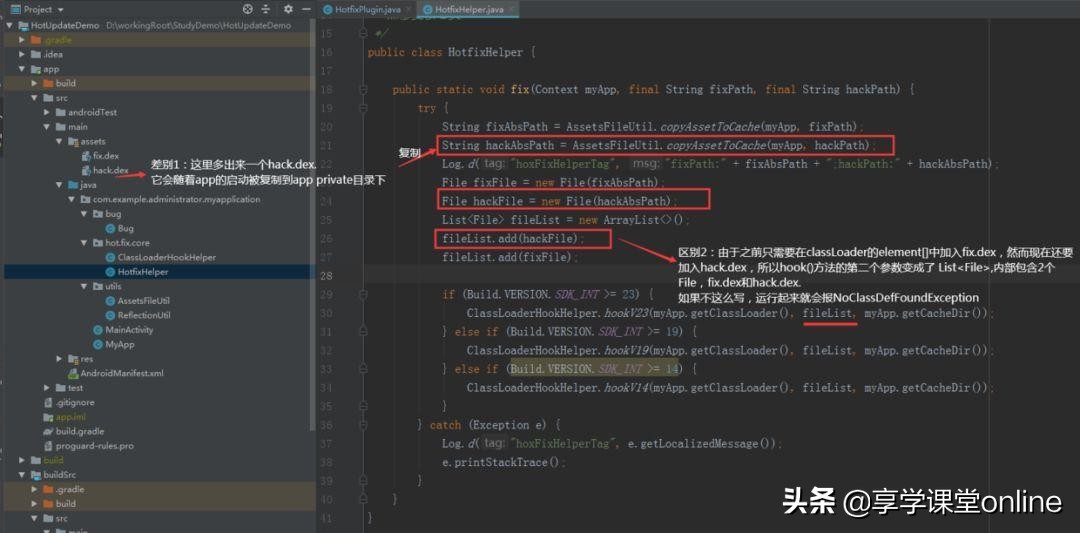
Task: Click the locate/scroll-from-source target icon
Action: coord(248,9)
